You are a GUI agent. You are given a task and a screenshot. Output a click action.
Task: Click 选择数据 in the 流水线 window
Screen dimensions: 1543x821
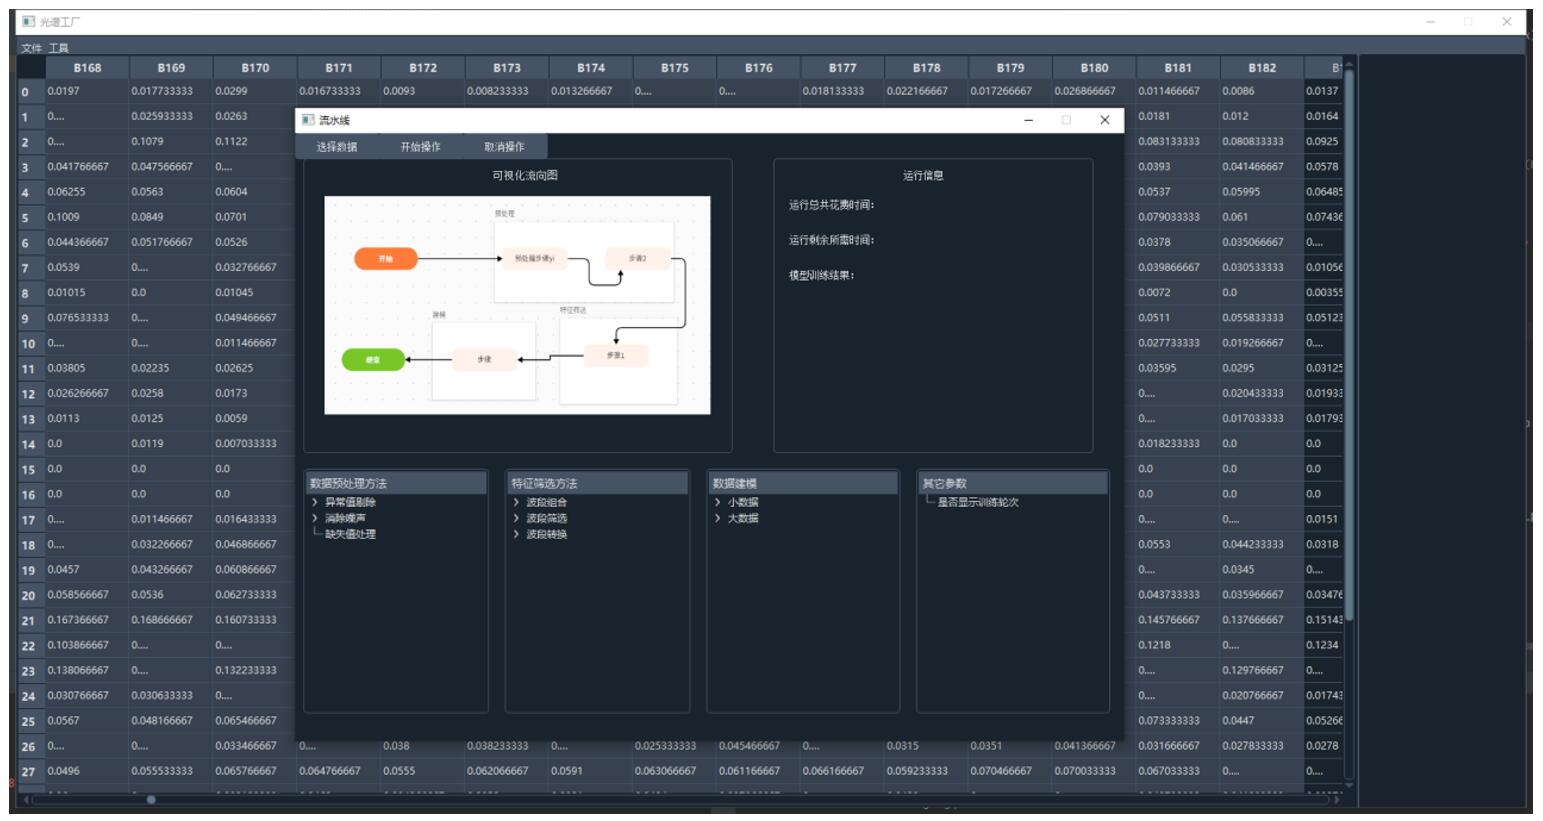click(x=337, y=147)
